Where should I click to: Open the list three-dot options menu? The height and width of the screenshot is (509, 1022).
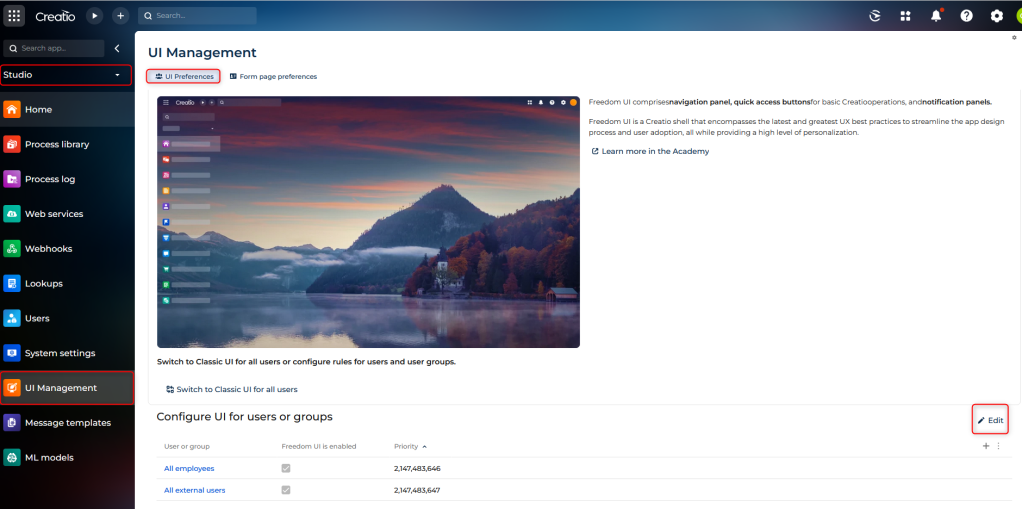coord(999,446)
